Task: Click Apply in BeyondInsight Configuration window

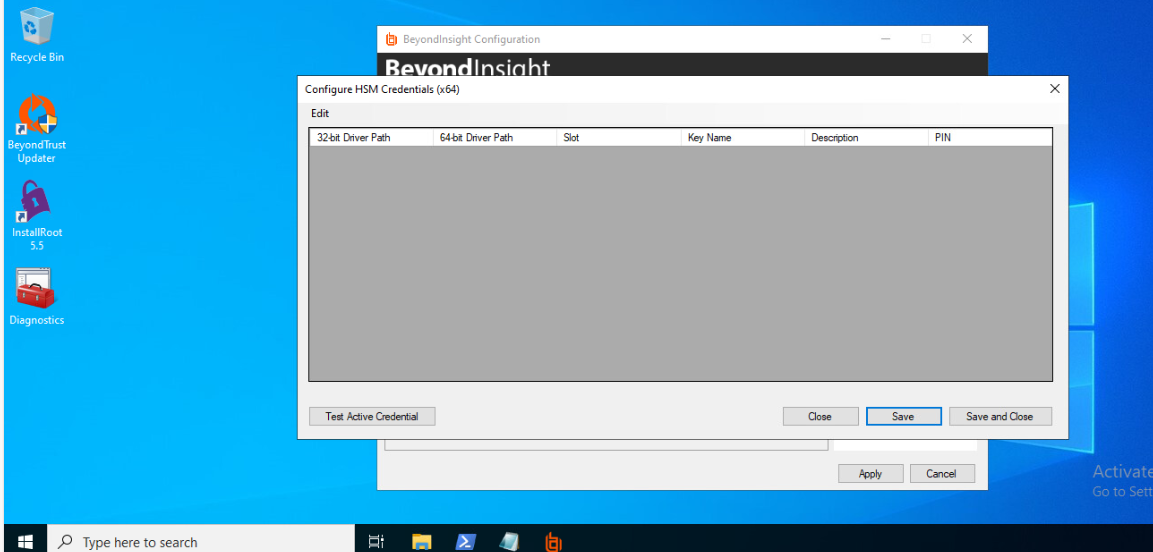Action: coord(871,473)
